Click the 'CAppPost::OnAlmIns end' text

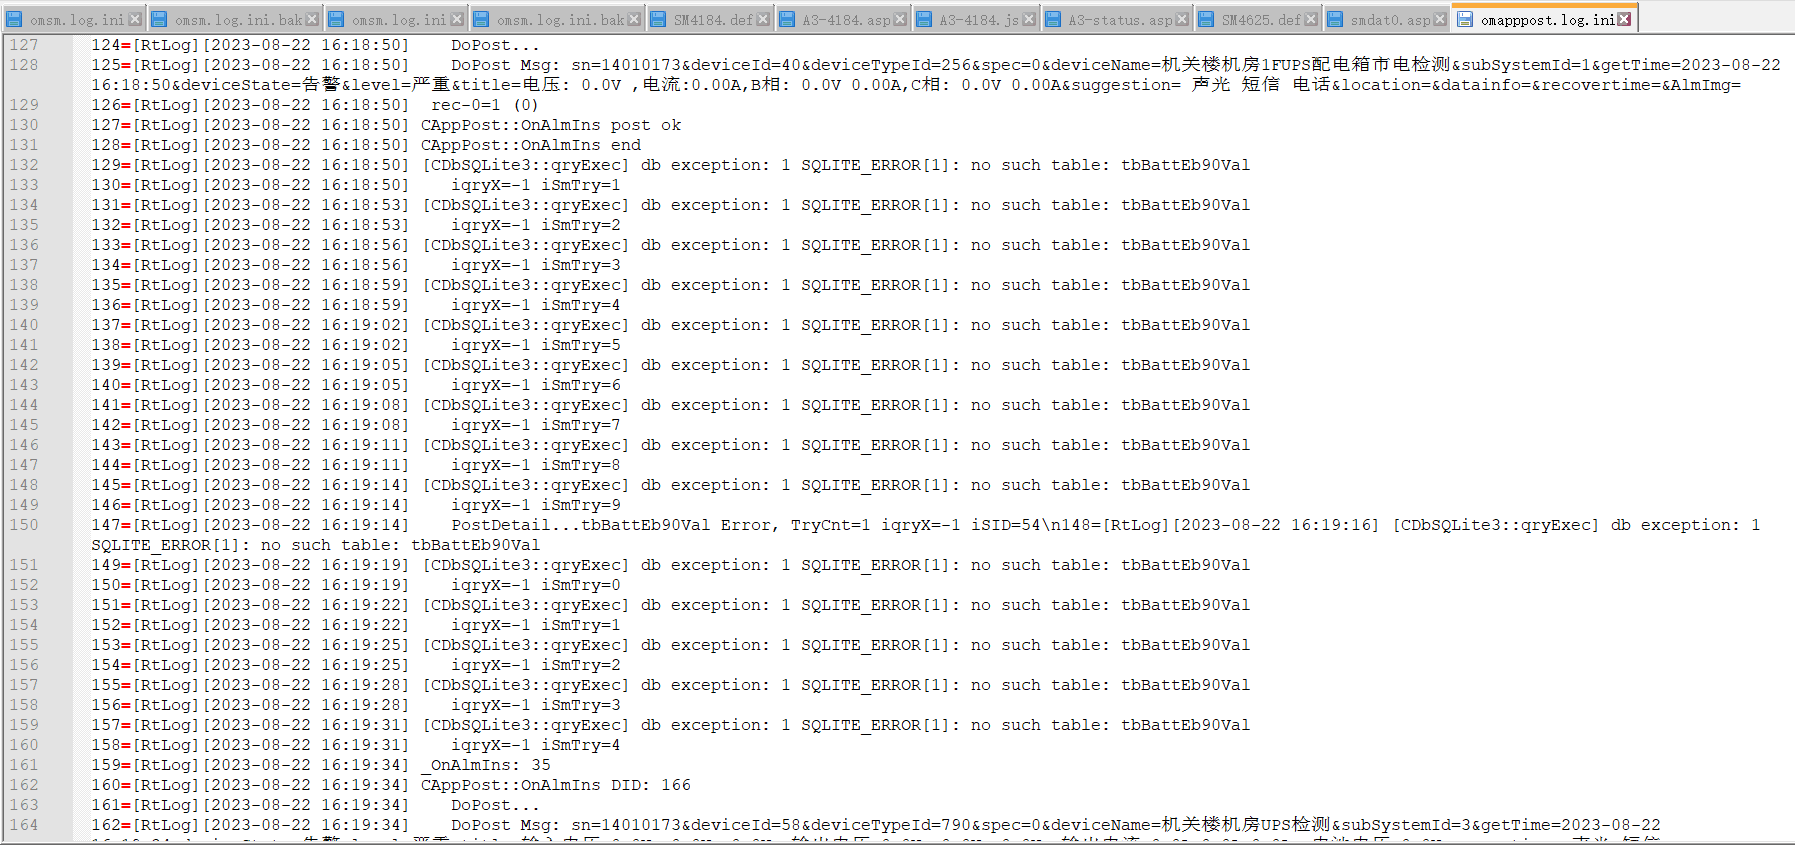(531, 145)
